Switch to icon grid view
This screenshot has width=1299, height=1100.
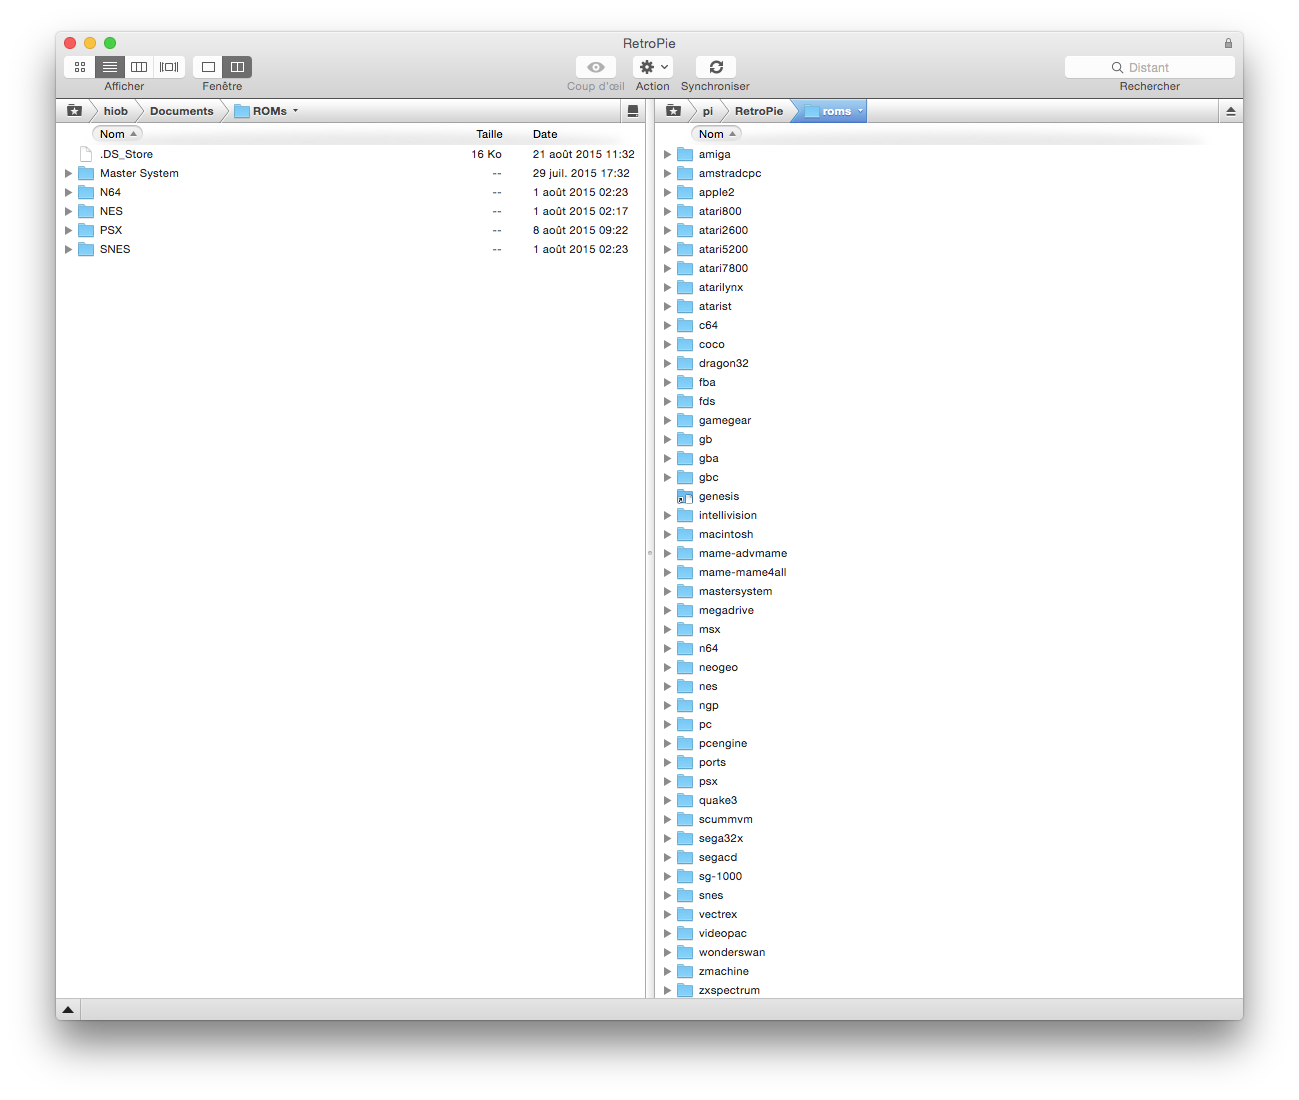80,67
